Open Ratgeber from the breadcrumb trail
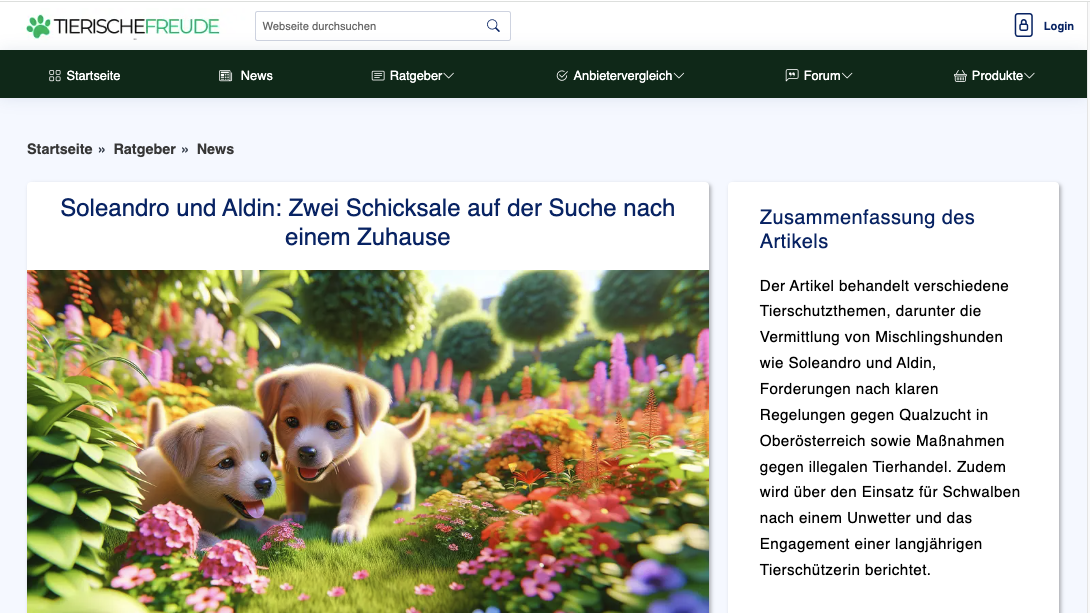Image resolution: width=1090 pixels, height=613 pixels. [144, 148]
